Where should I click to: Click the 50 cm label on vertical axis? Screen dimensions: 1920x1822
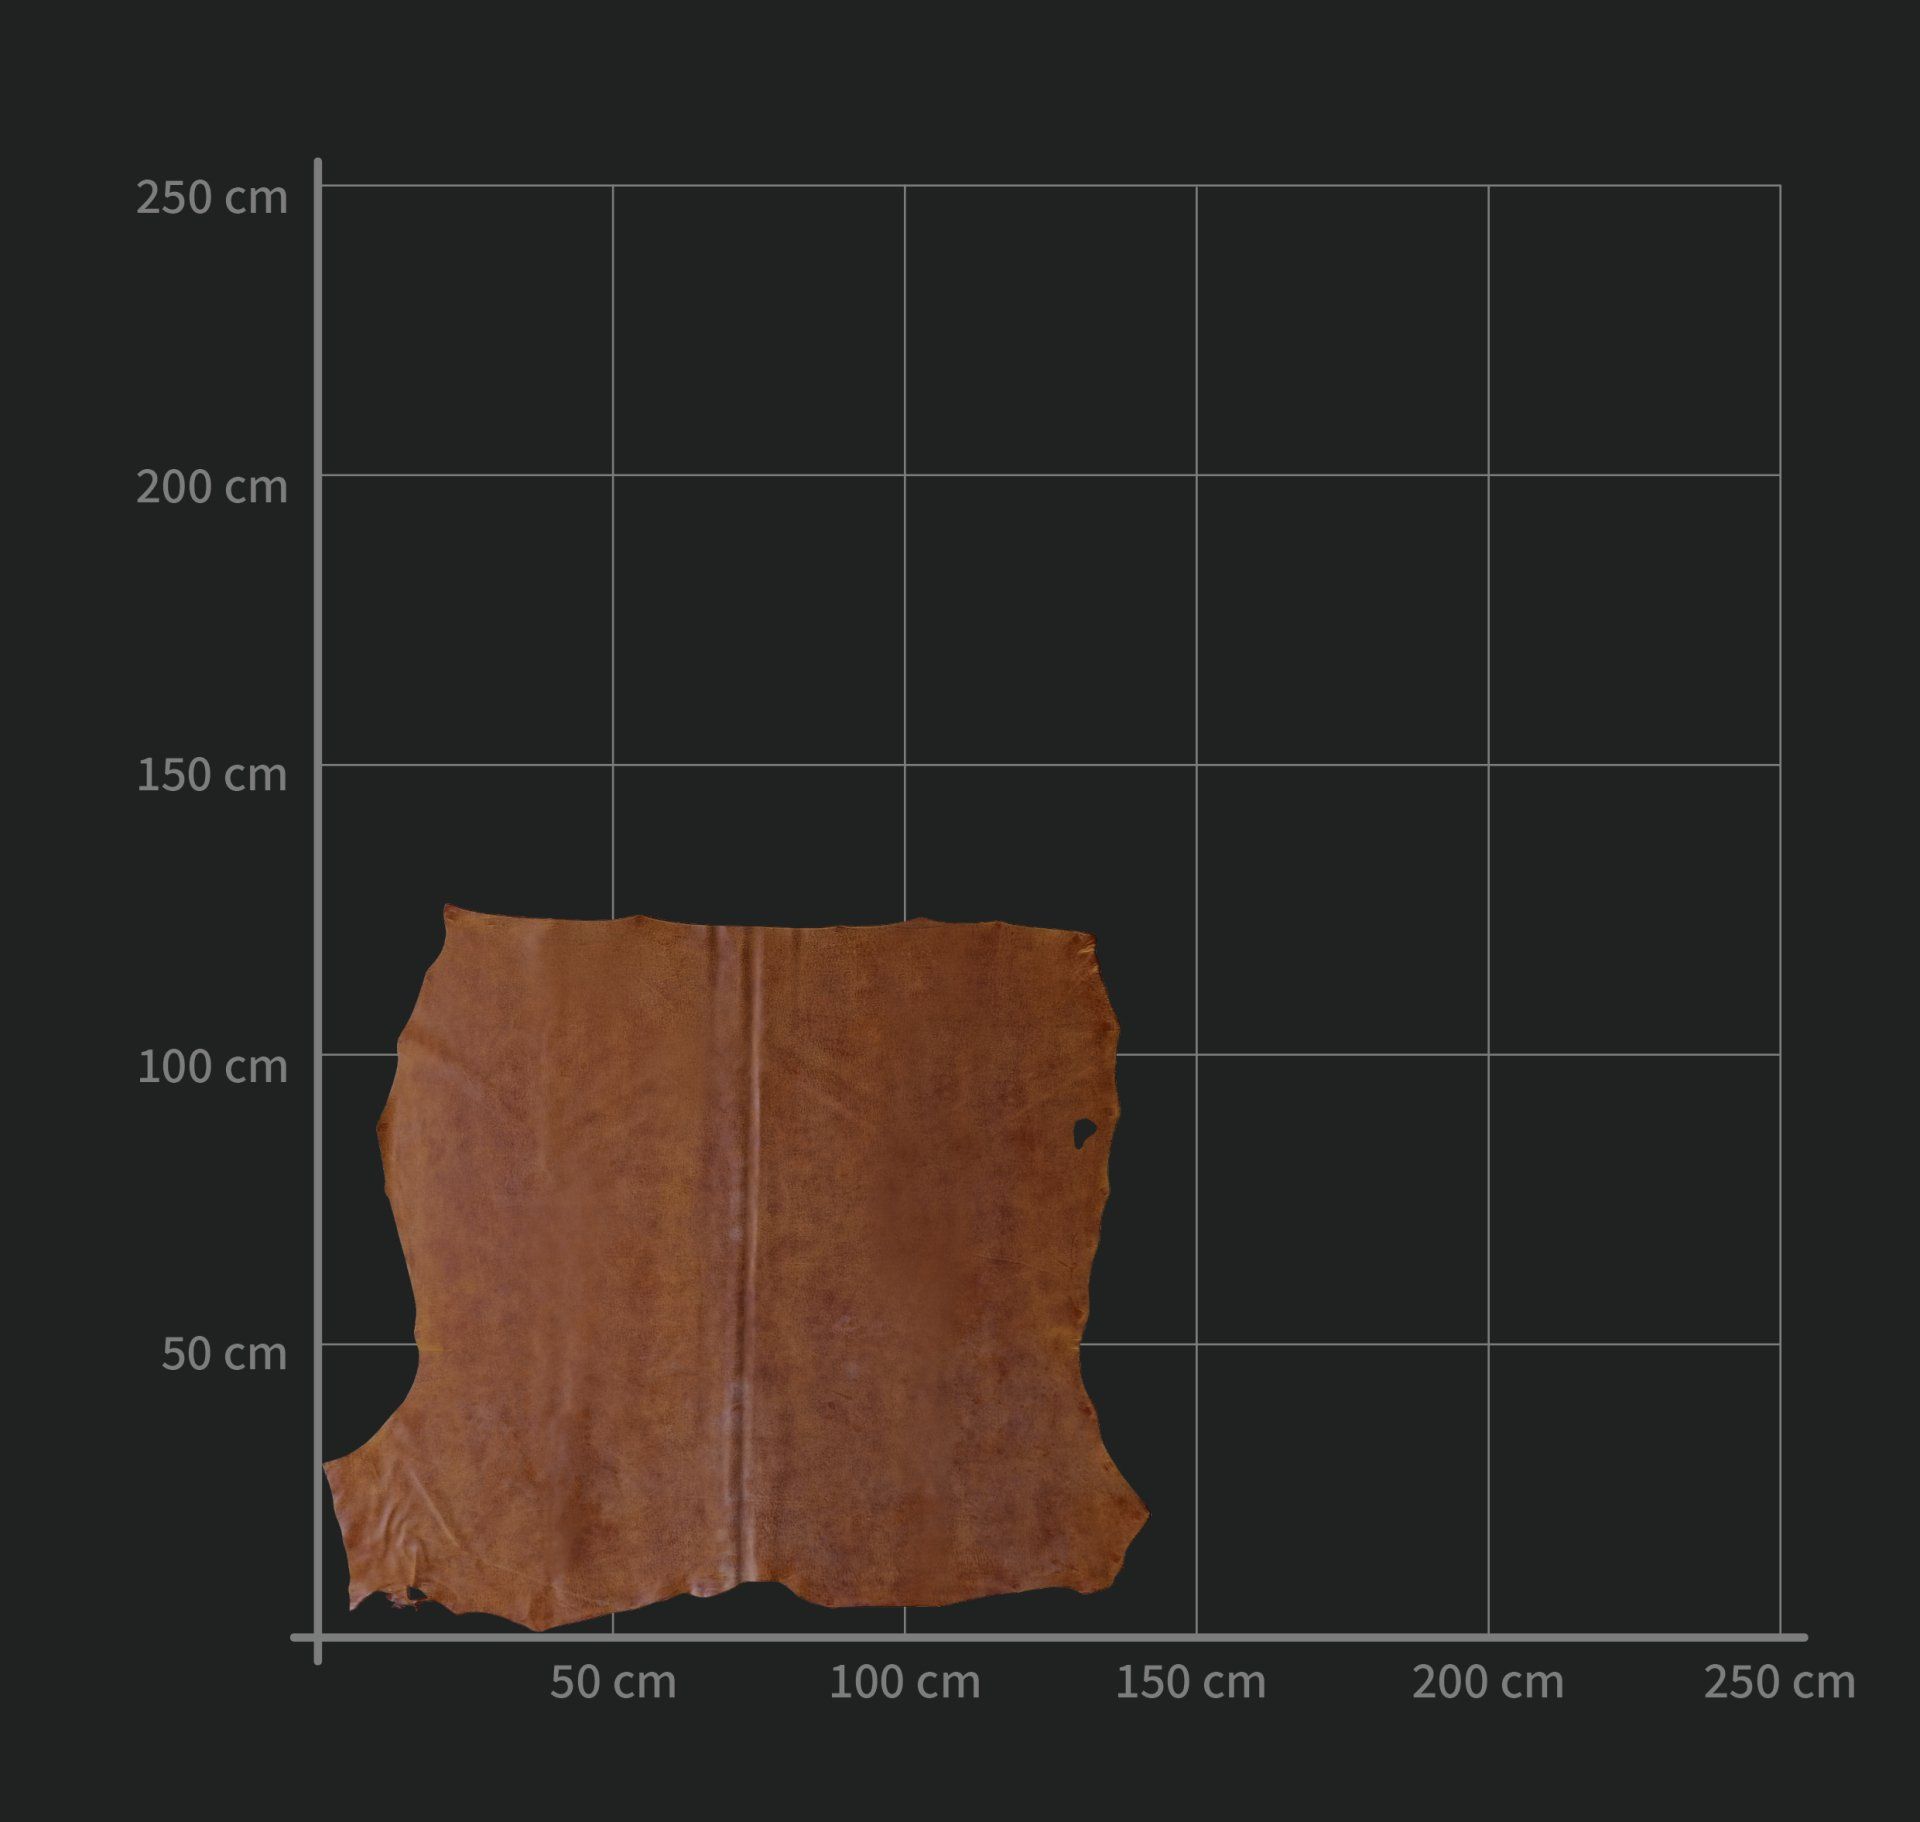click(x=223, y=1353)
